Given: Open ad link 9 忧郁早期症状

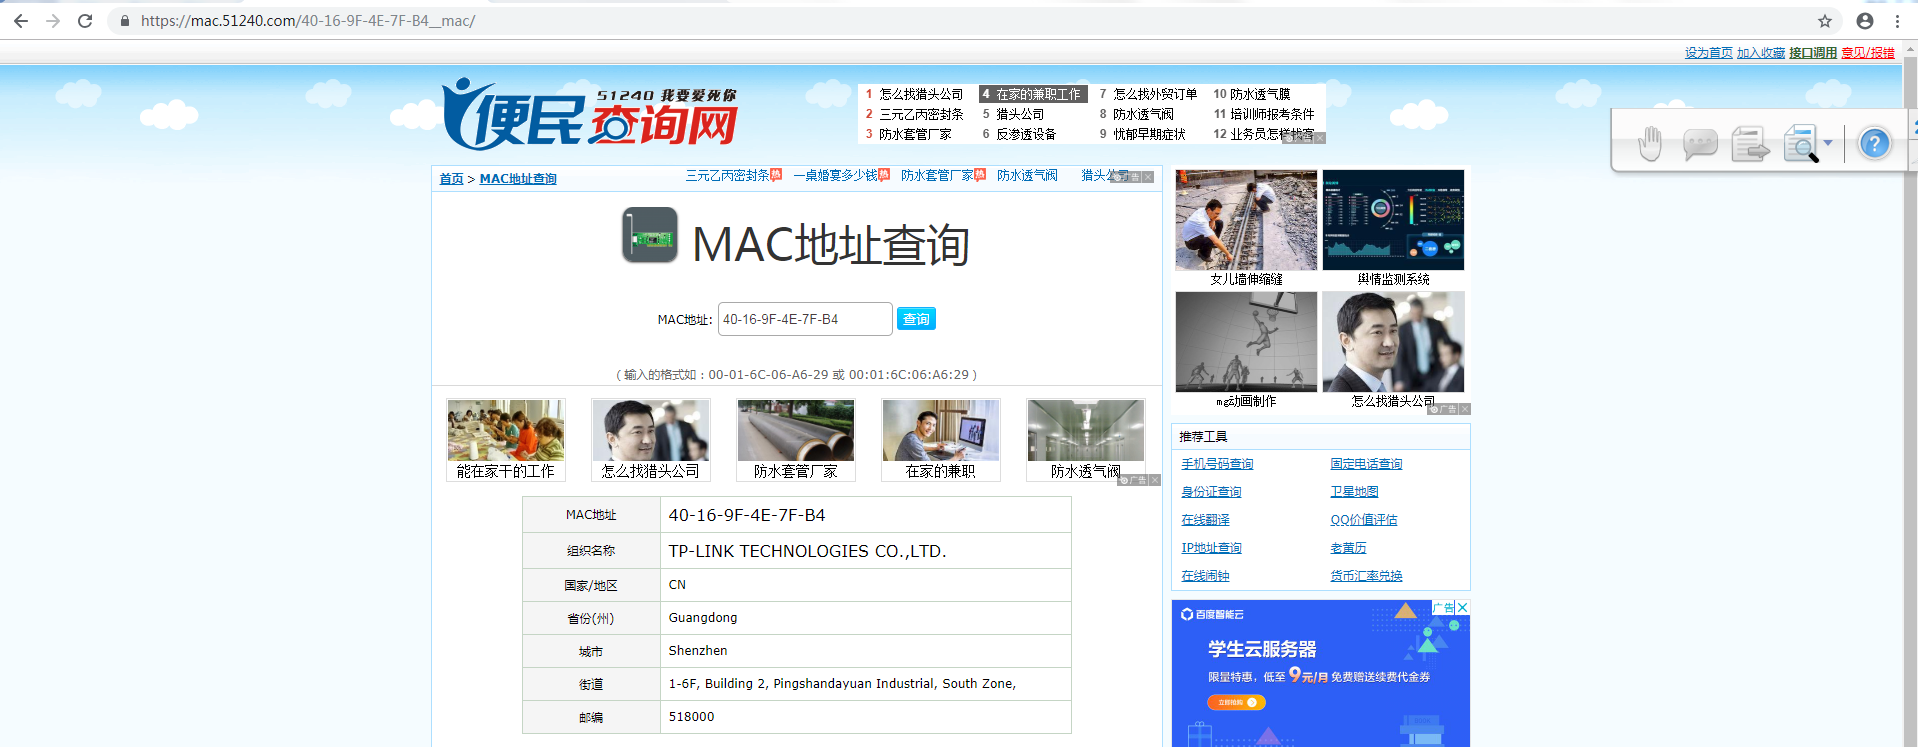Looking at the screenshot, I should [x=1149, y=134].
